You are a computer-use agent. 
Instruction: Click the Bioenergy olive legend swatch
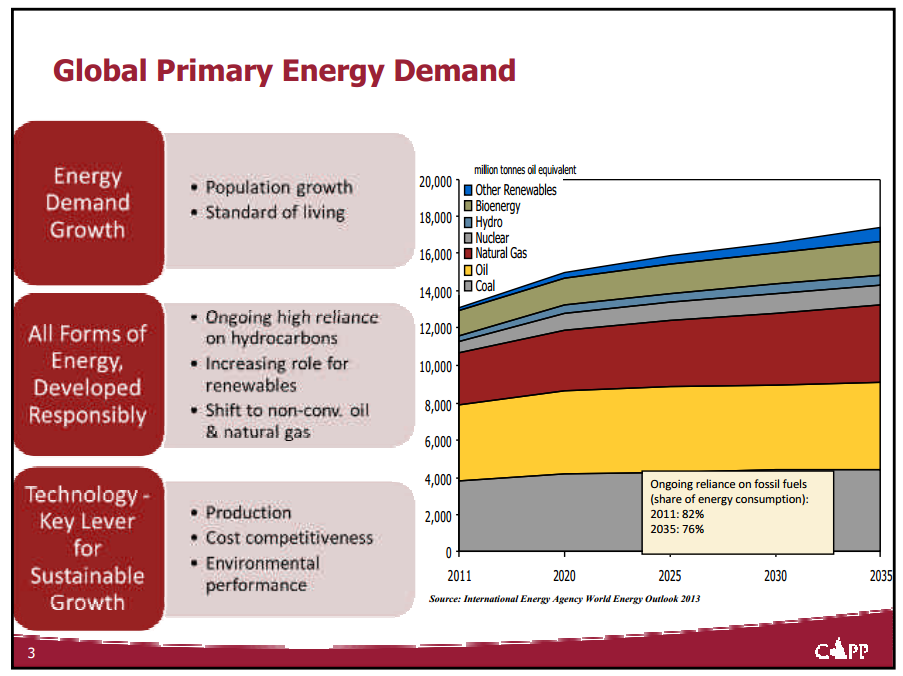pyautogui.click(x=468, y=206)
